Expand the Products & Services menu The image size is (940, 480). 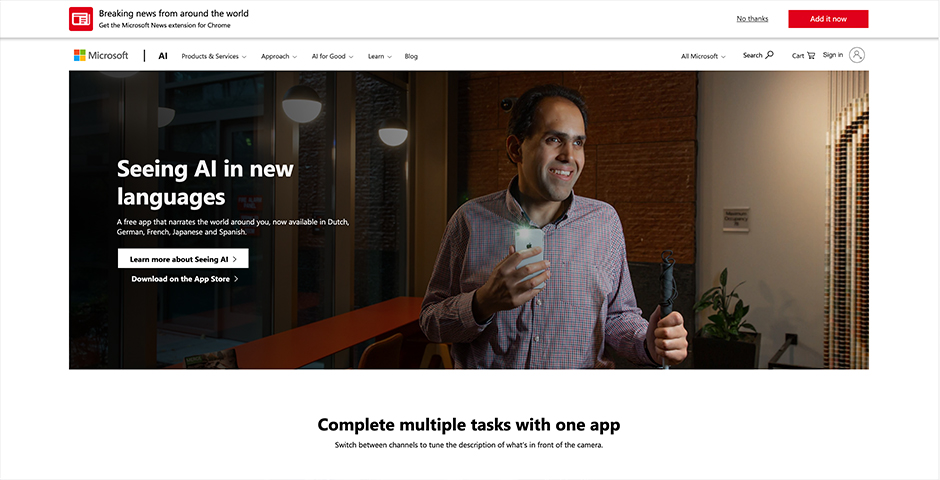click(214, 56)
